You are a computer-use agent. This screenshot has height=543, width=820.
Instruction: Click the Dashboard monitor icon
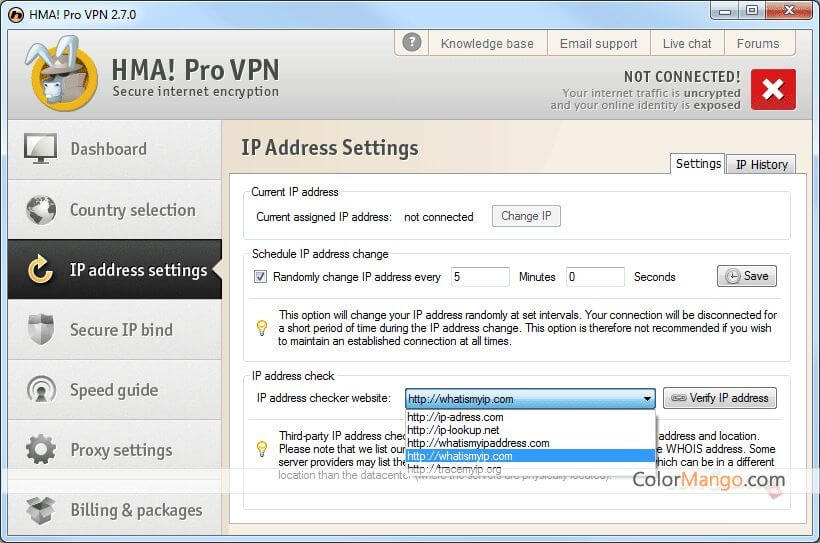click(x=40, y=149)
